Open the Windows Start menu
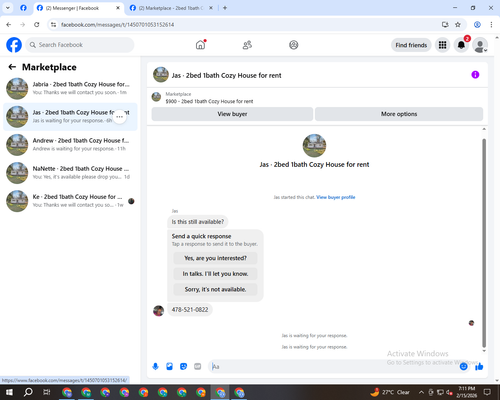The width and height of the screenshot is (500, 400). coord(9,392)
